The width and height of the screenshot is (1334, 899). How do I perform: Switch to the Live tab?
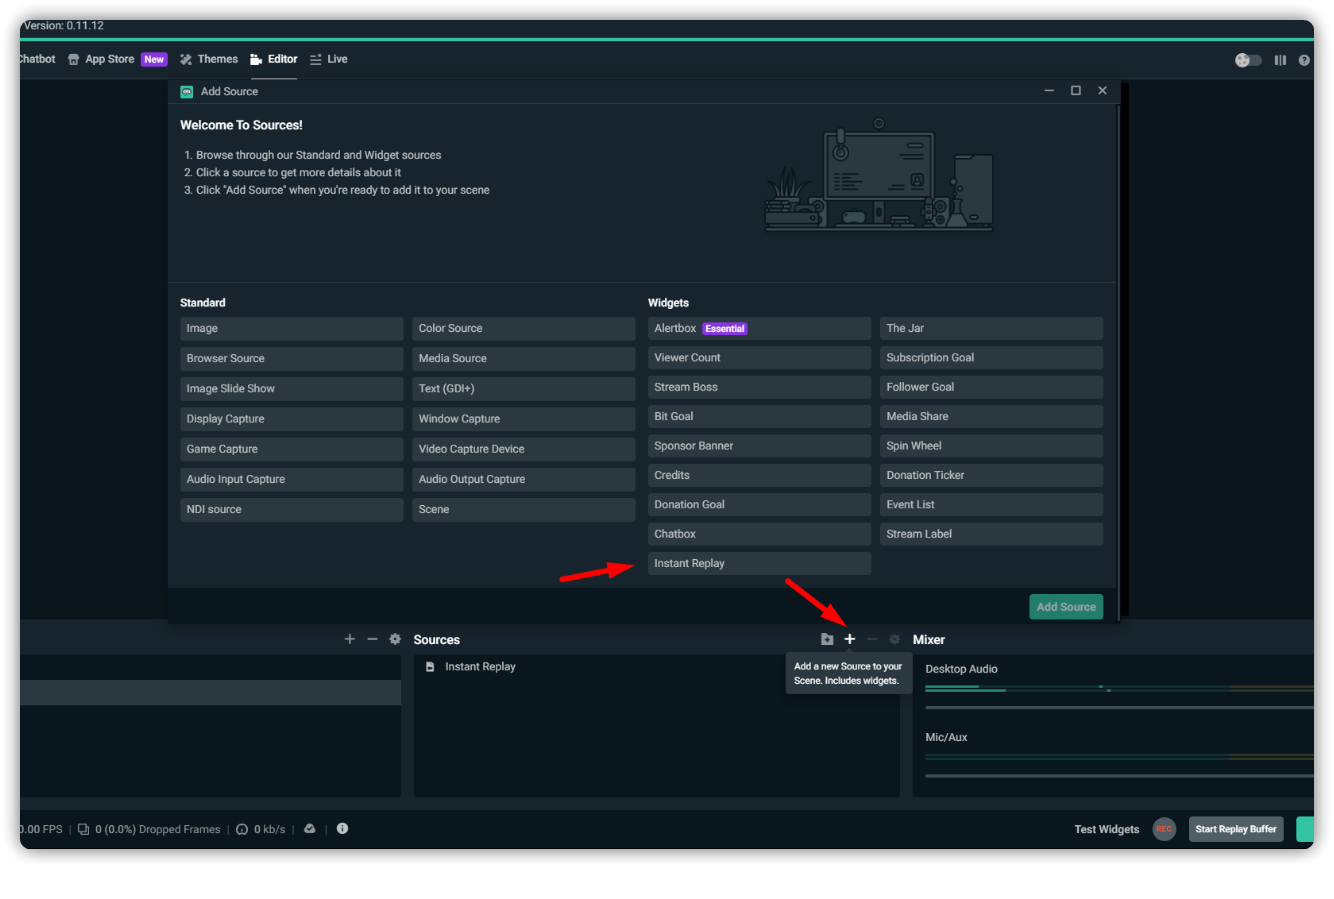click(x=329, y=59)
